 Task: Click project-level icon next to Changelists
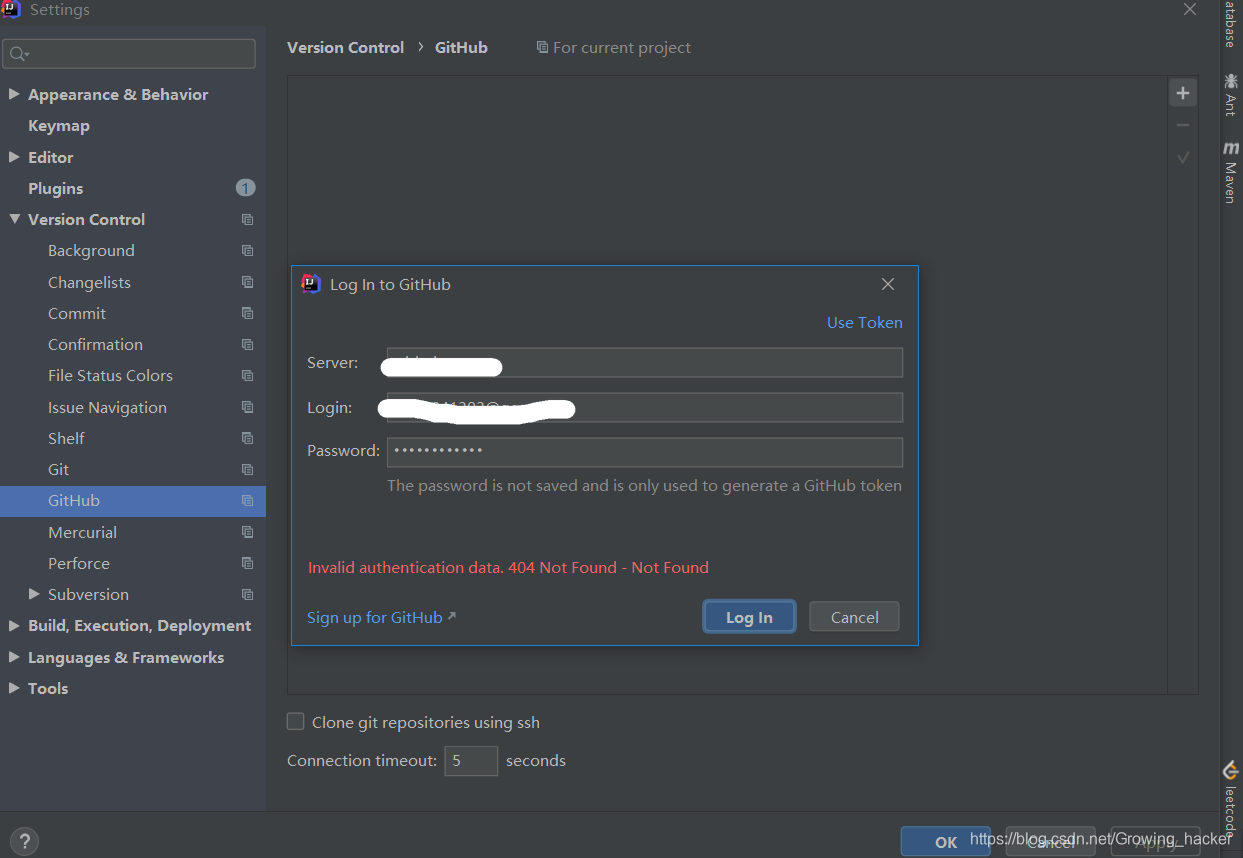247,282
